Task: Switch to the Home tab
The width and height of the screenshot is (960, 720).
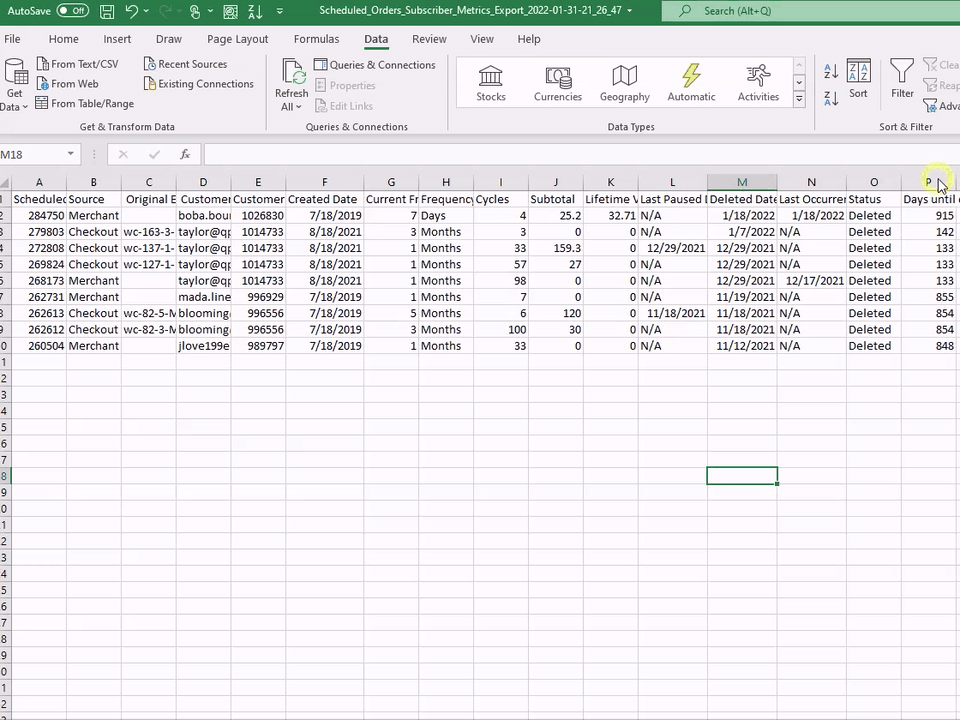Action: pyautogui.click(x=64, y=39)
